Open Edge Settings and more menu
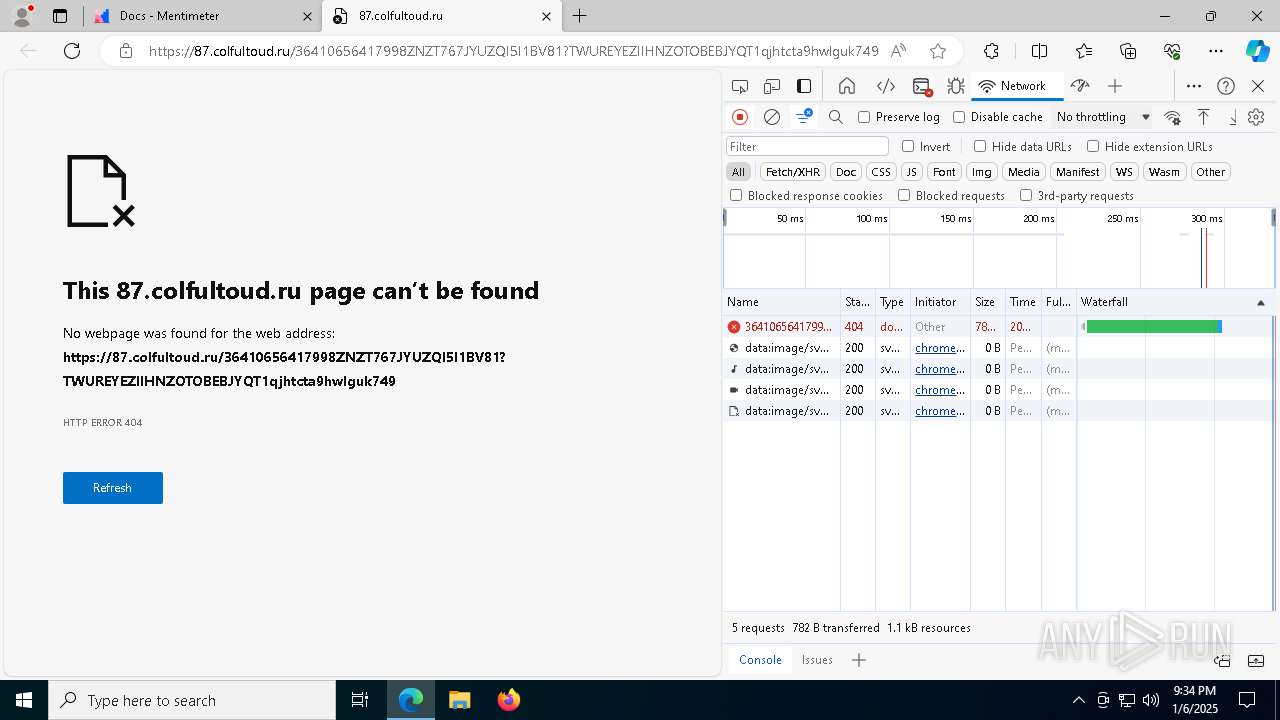This screenshot has height=720, width=1280. [1215, 51]
